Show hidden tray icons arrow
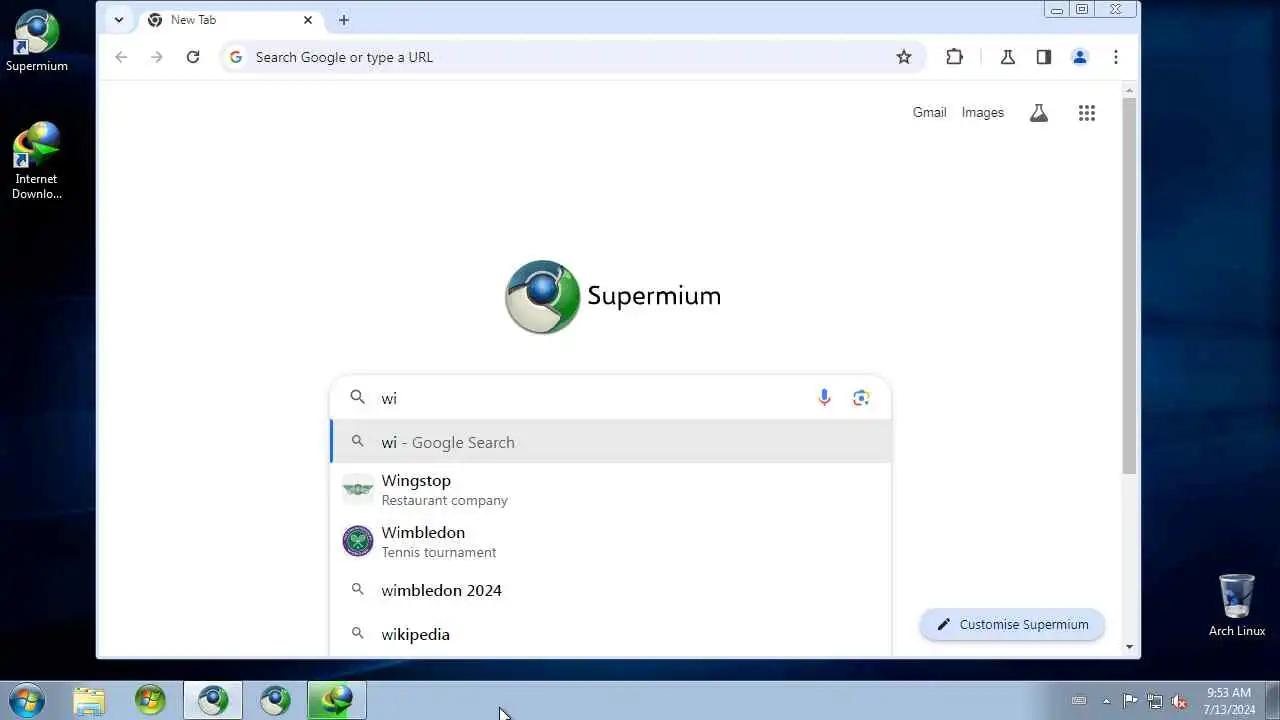Screen dimensions: 1280x720 [x=1106, y=701]
